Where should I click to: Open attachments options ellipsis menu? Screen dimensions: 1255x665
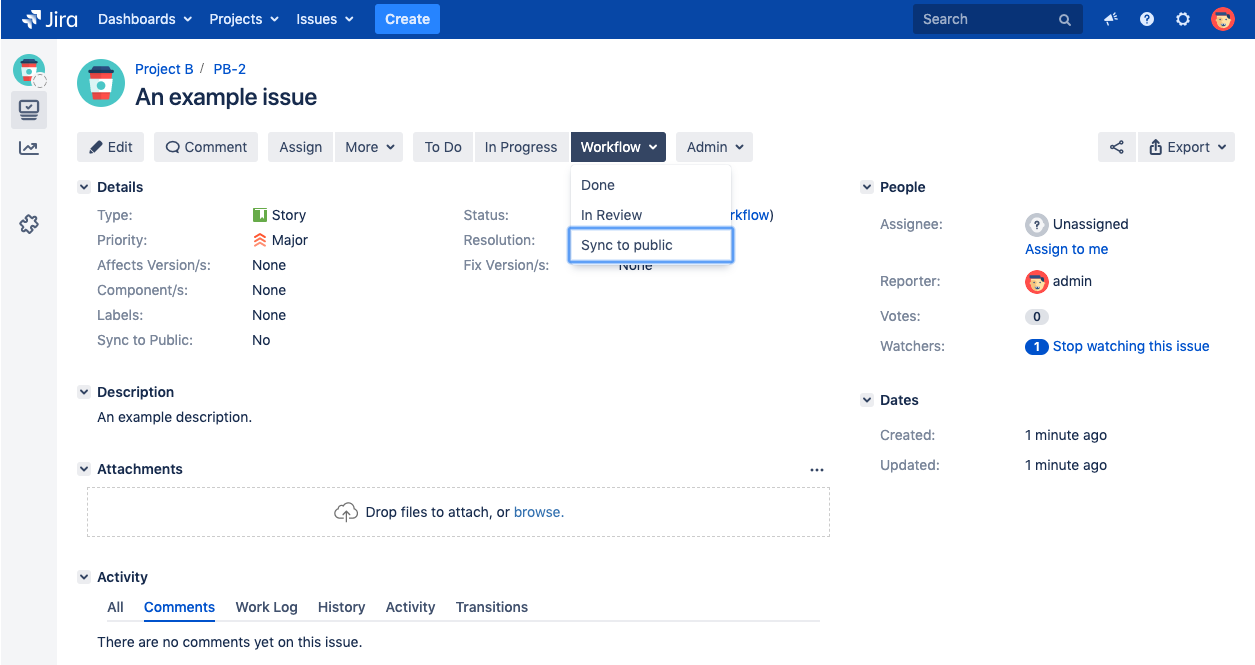[817, 469]
